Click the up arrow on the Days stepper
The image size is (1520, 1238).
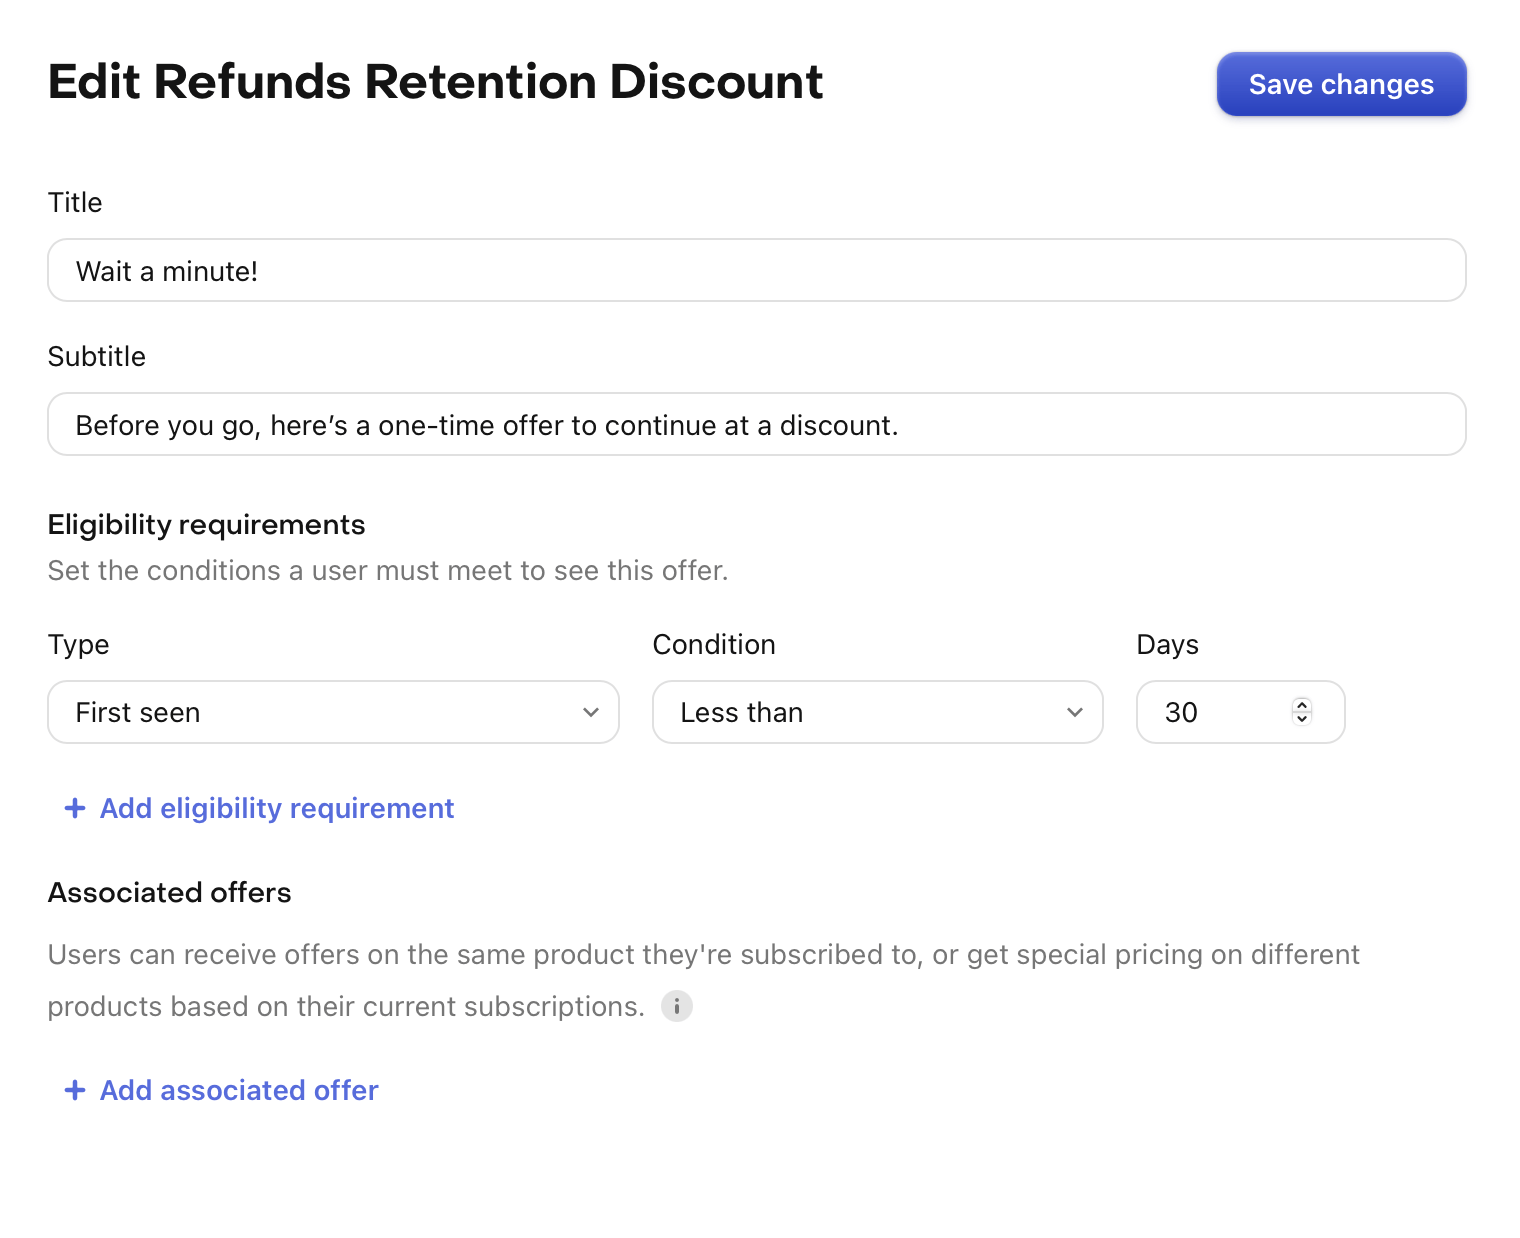(x=1302, y=705)
